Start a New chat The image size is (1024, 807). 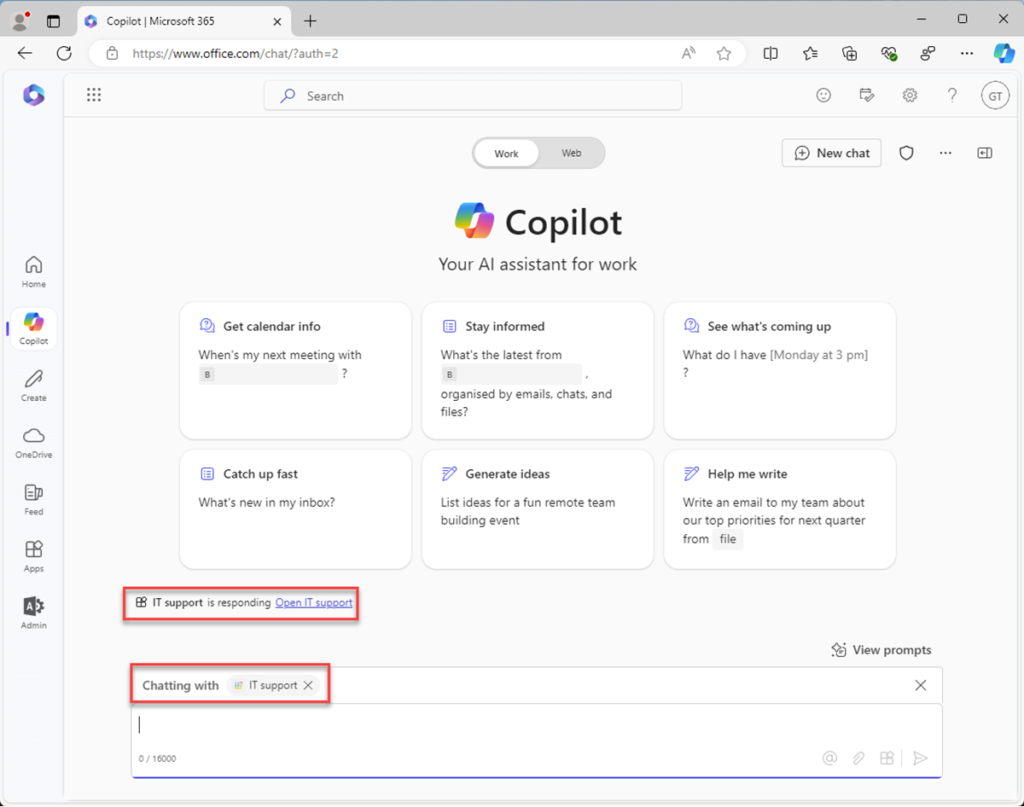(x=832, y=153)
